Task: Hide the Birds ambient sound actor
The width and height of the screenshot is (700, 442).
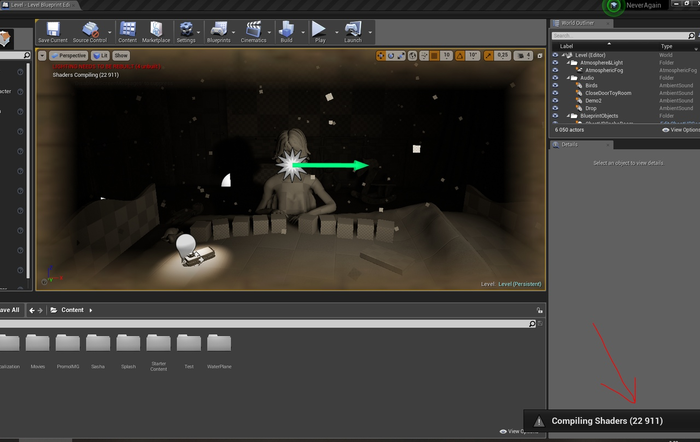Action: [x=556, y=85]
